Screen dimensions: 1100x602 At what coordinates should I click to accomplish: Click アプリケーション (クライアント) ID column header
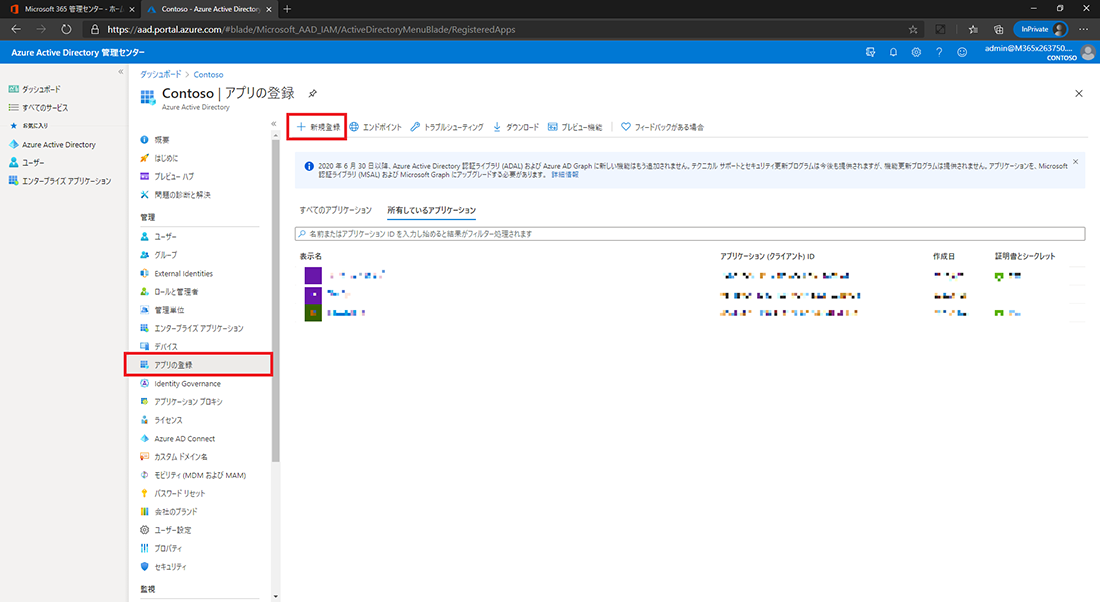point(767,256)
